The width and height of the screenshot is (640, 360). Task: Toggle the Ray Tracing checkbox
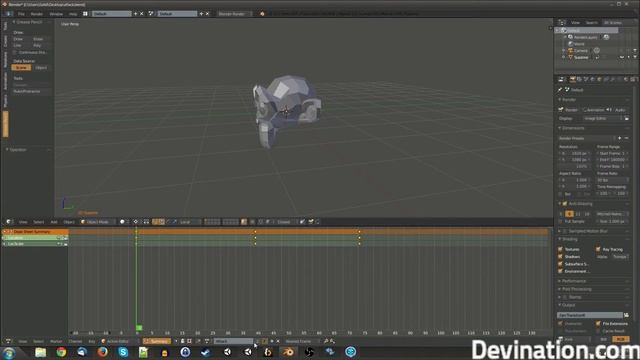pos(598,249)
